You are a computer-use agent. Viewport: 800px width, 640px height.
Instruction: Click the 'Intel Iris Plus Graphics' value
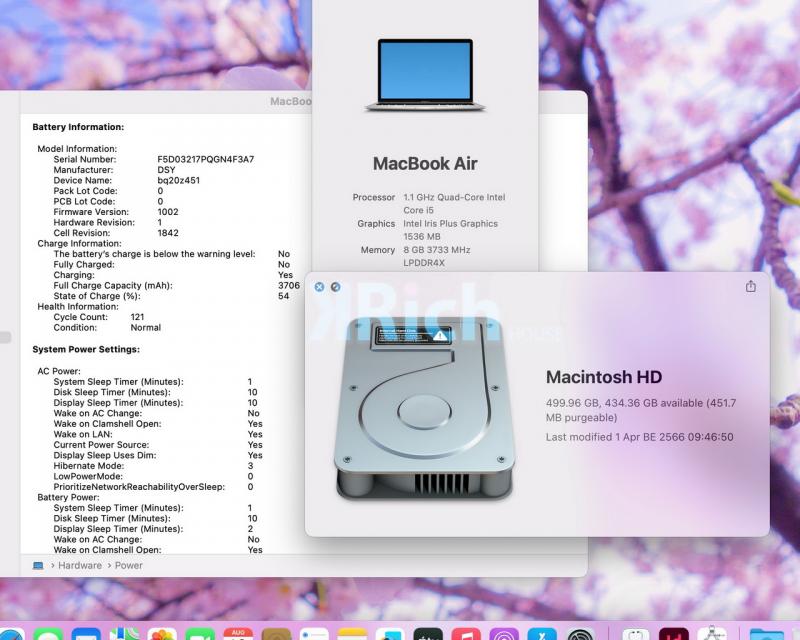tap(451, 224)
